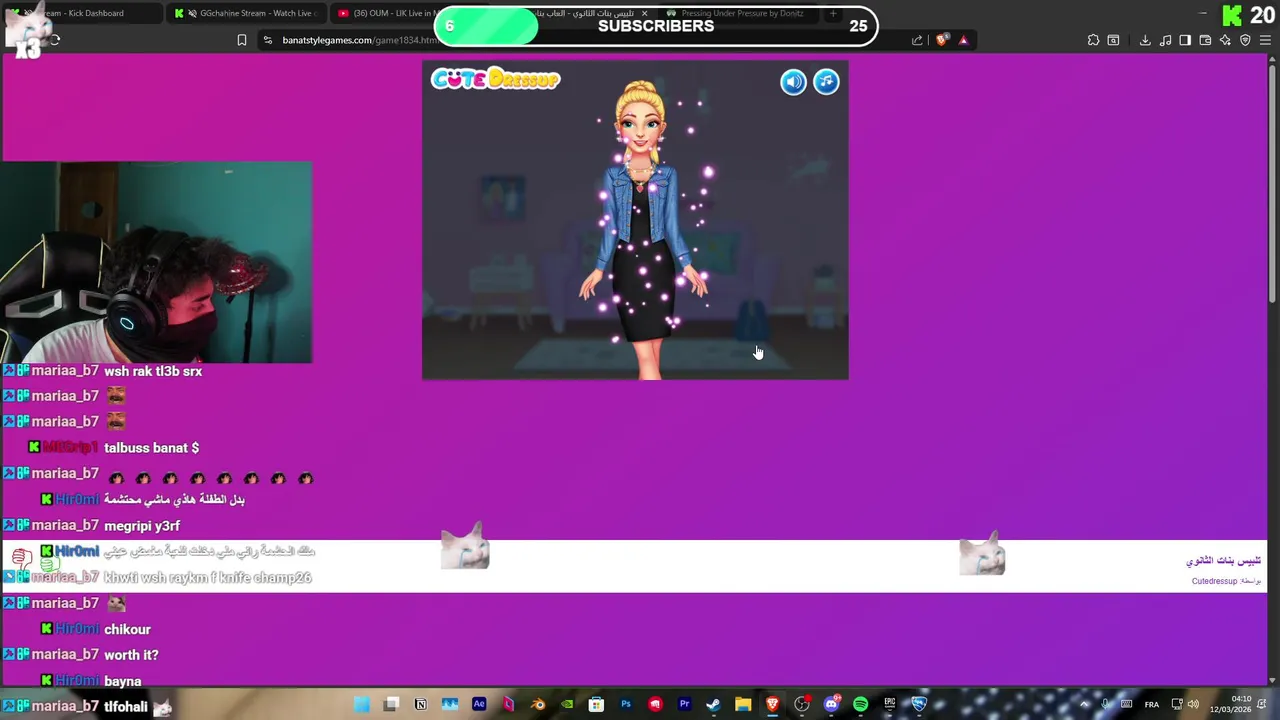Open Rocket League from the taskbar

(x=919, y=704)
